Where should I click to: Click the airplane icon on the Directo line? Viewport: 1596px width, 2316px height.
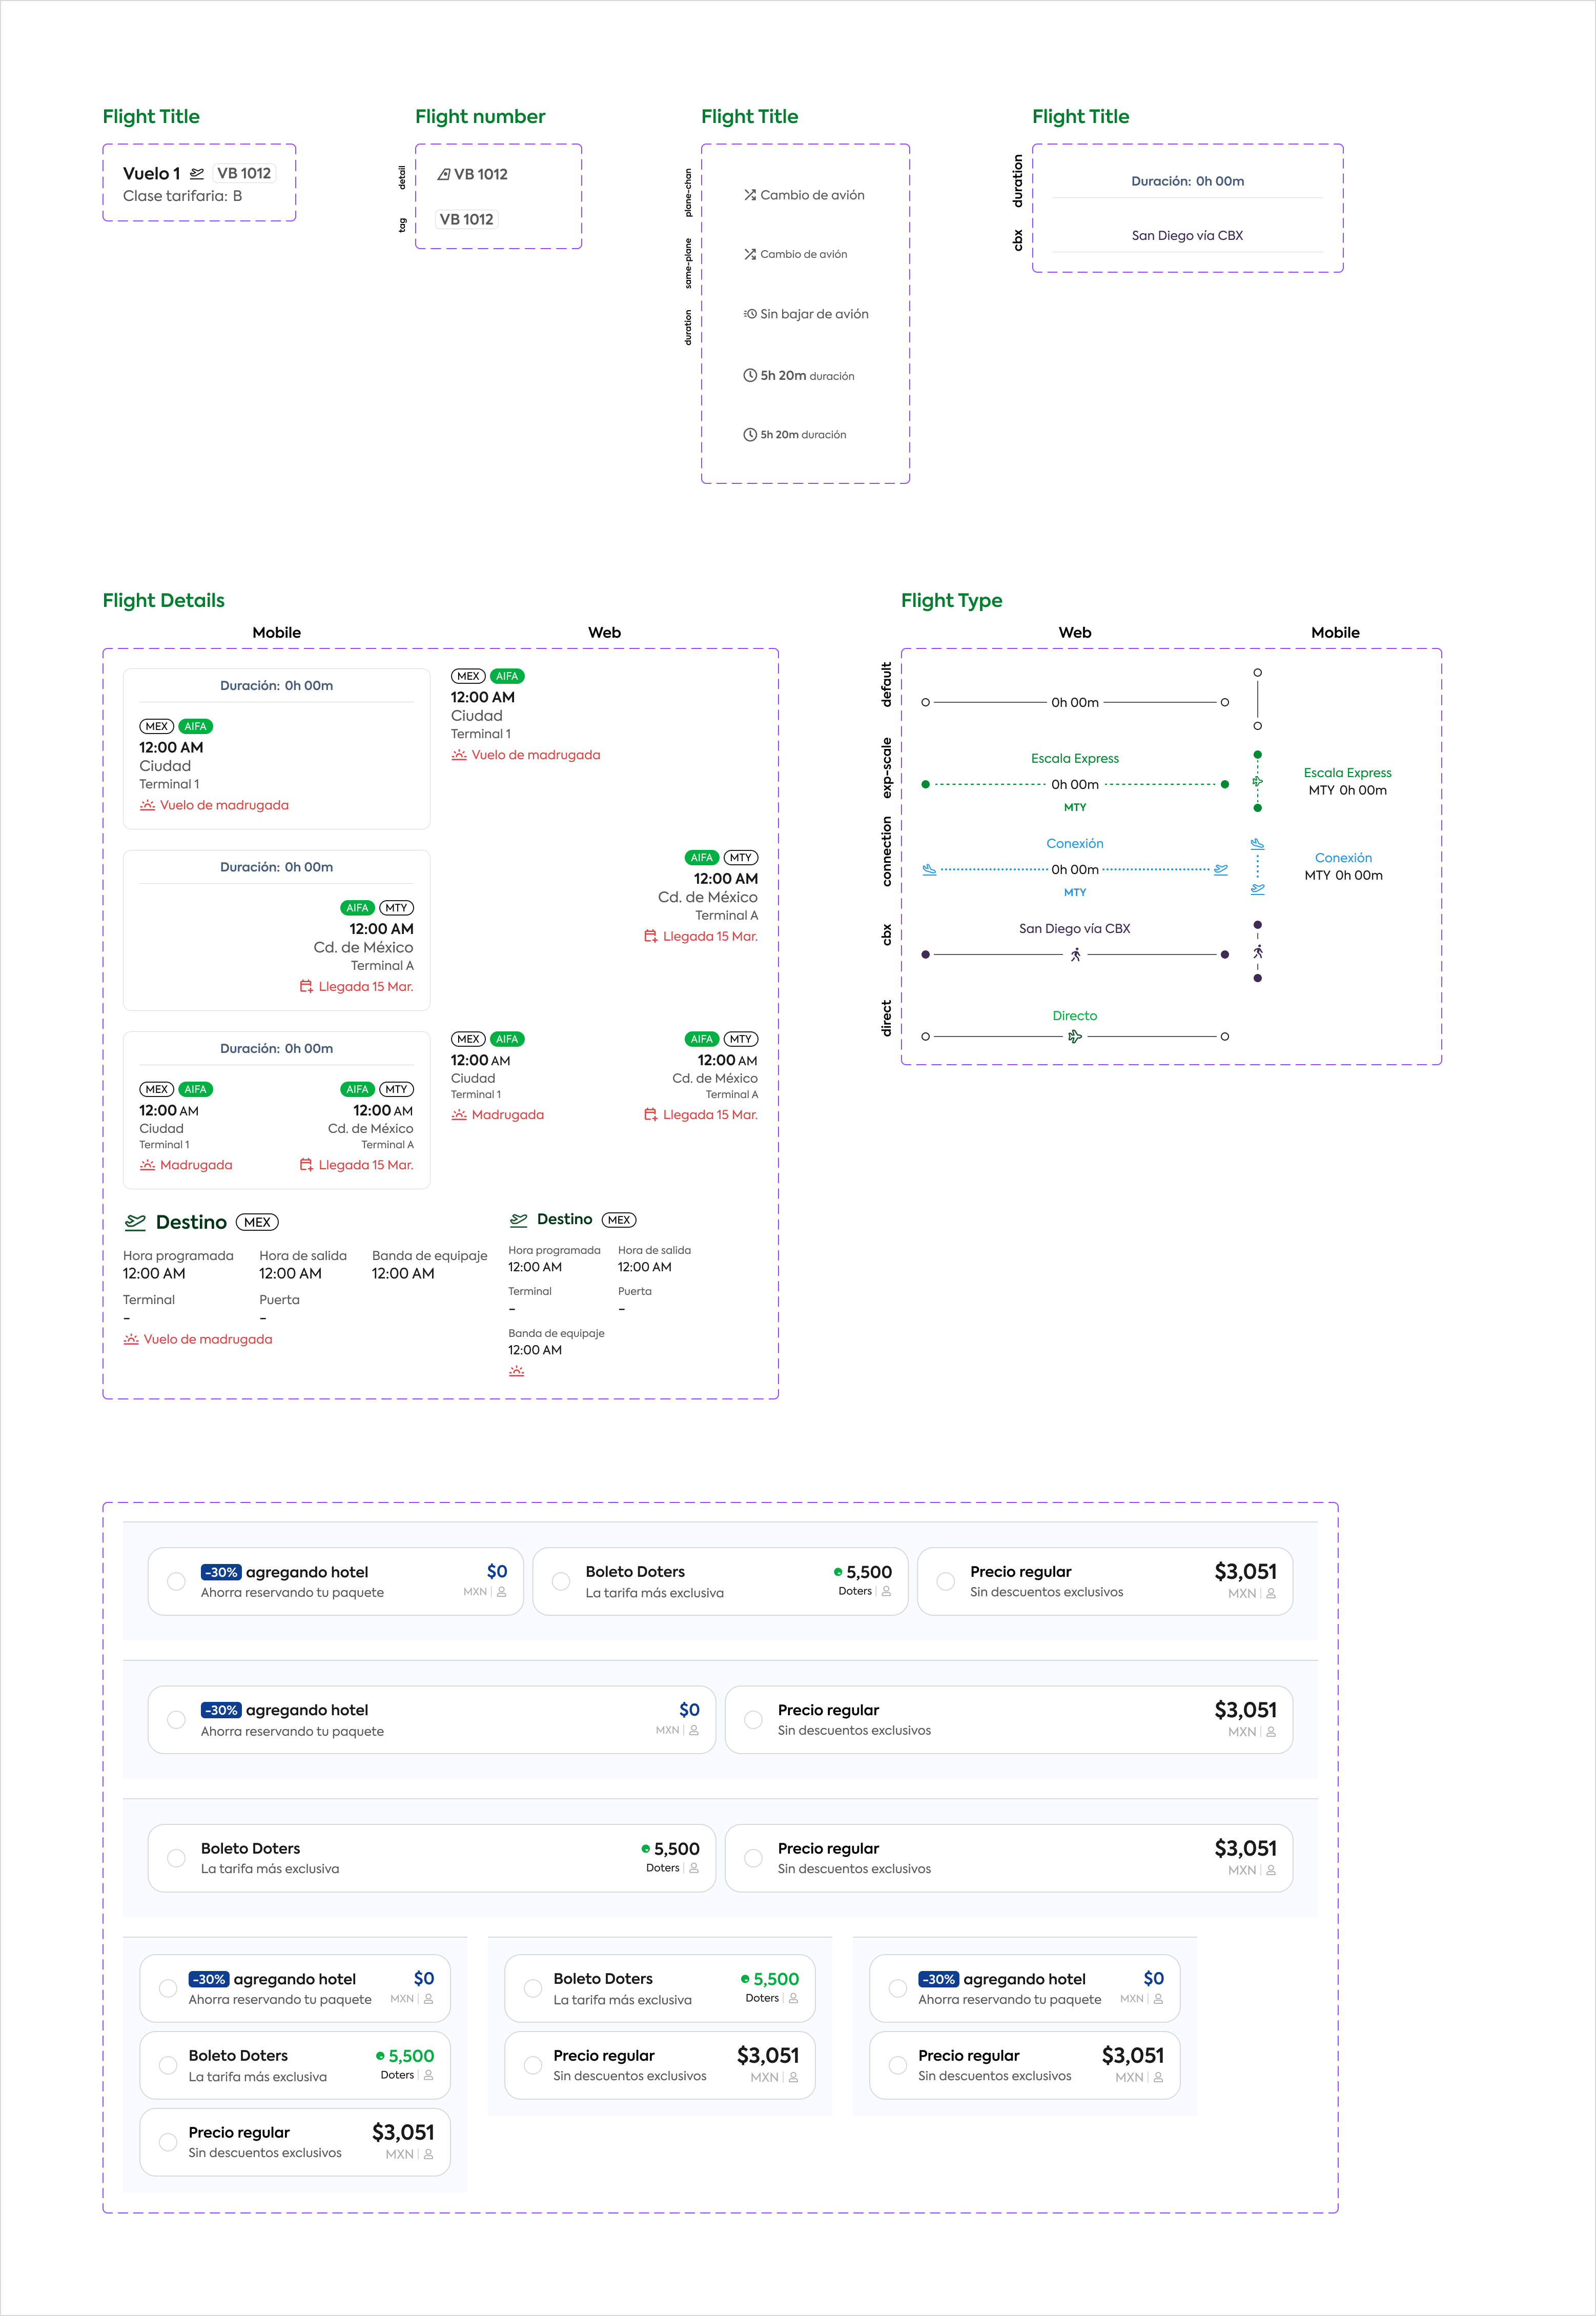[x=1075, y=1037]
